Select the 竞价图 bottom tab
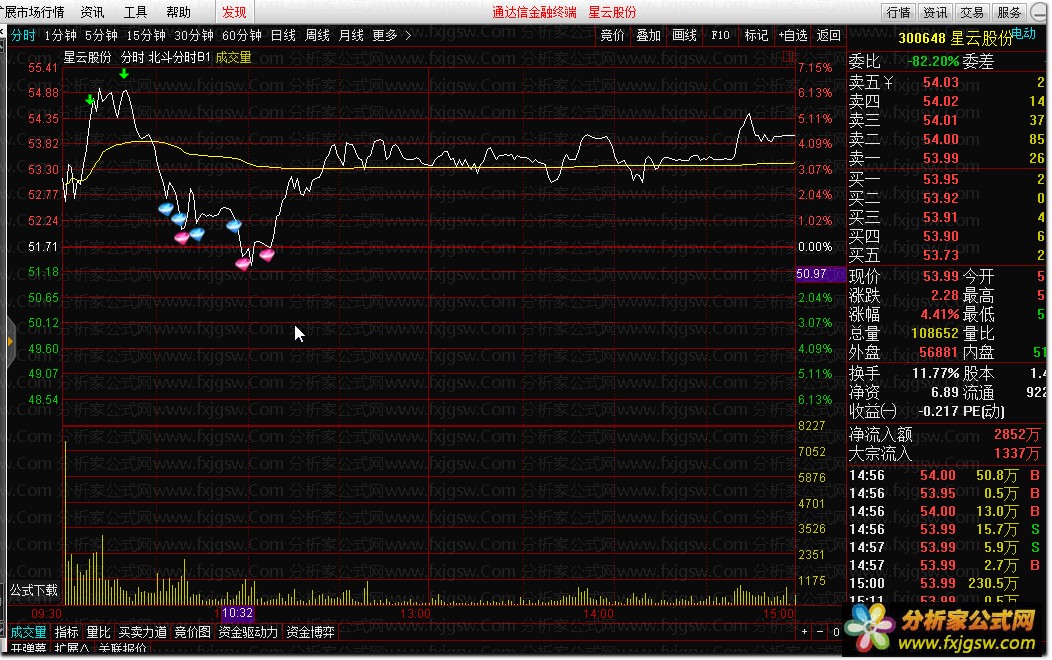1052x660 pixels. click(192, 632)
